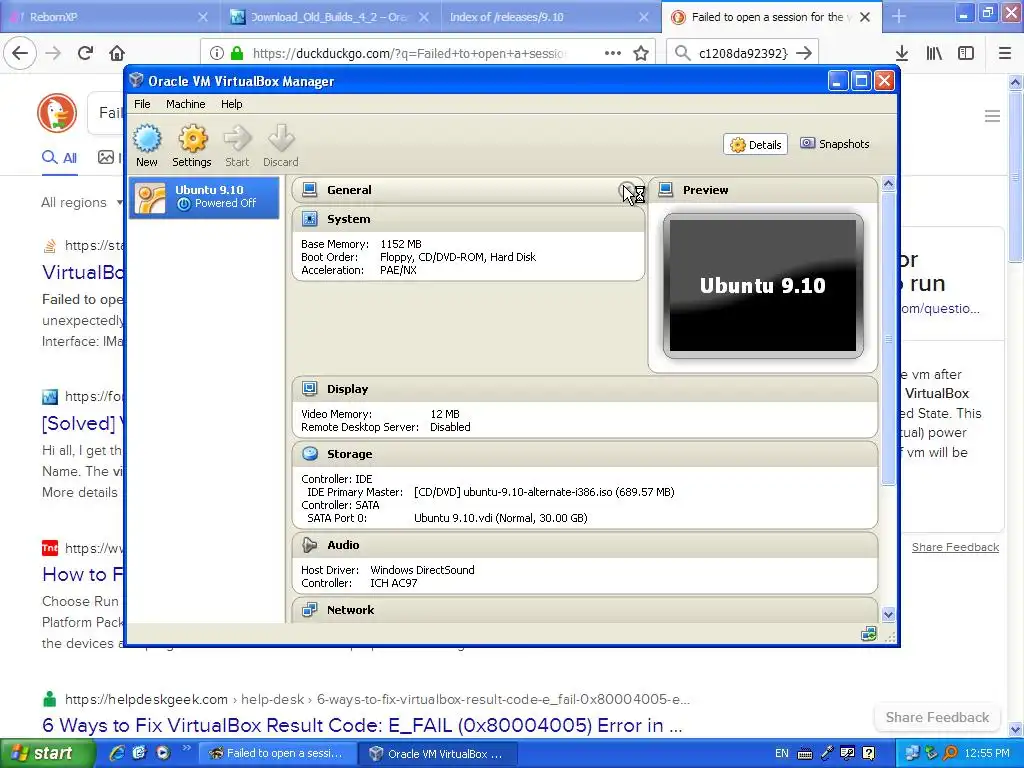
Task: Switch to the Download_Old_Builds_4_2 browser tab
Action: [330, 17]
